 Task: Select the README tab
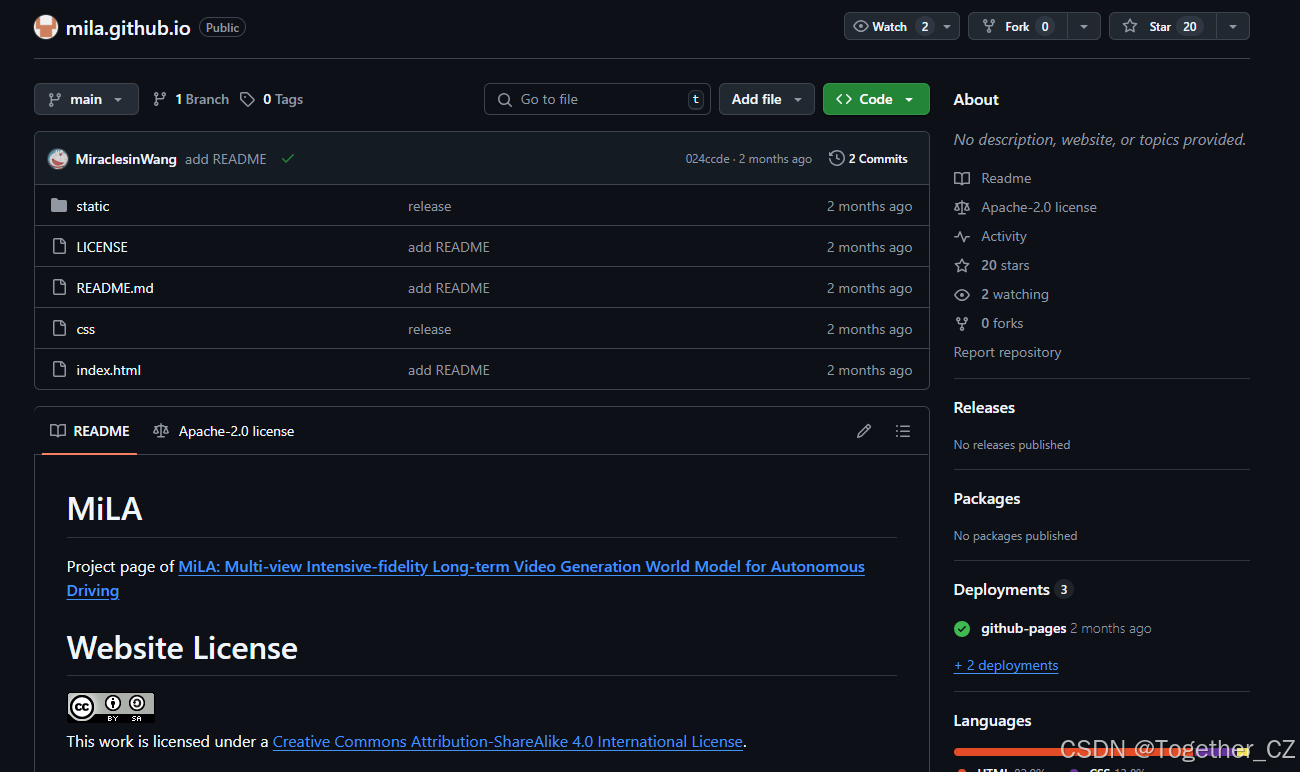point(88,430)
